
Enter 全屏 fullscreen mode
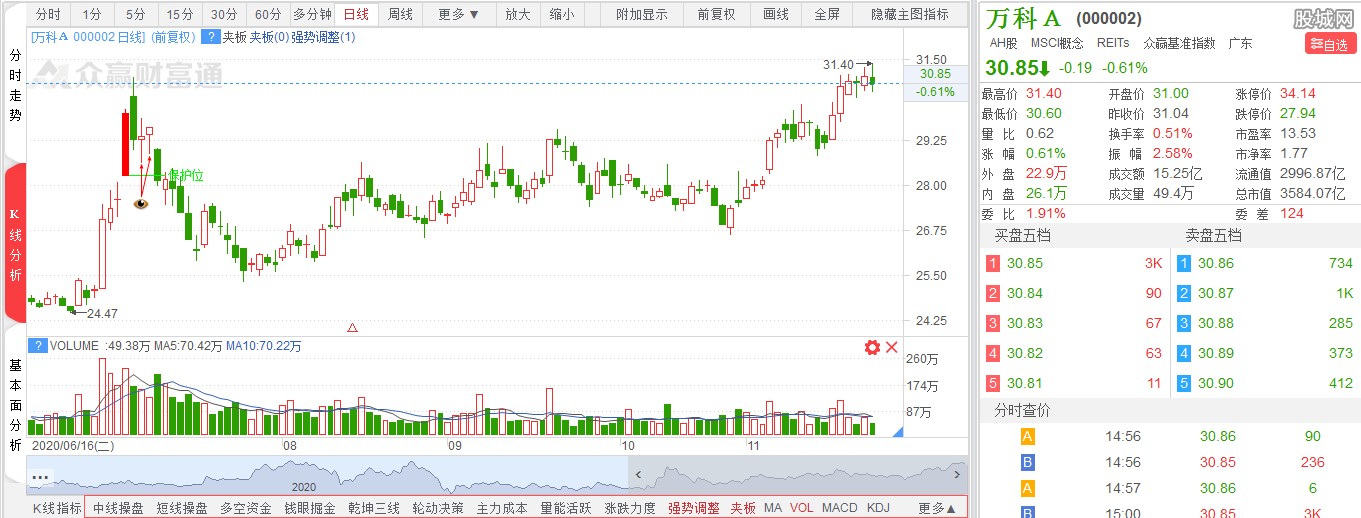click(x=827, y=15)
